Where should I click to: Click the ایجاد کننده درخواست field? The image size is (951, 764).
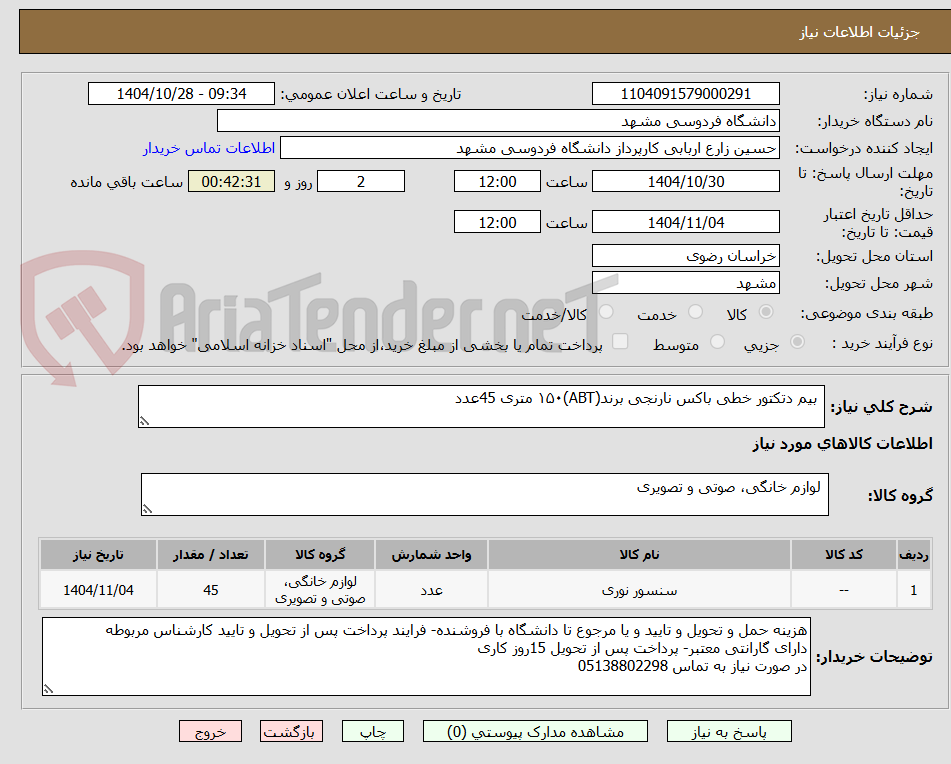529,148
